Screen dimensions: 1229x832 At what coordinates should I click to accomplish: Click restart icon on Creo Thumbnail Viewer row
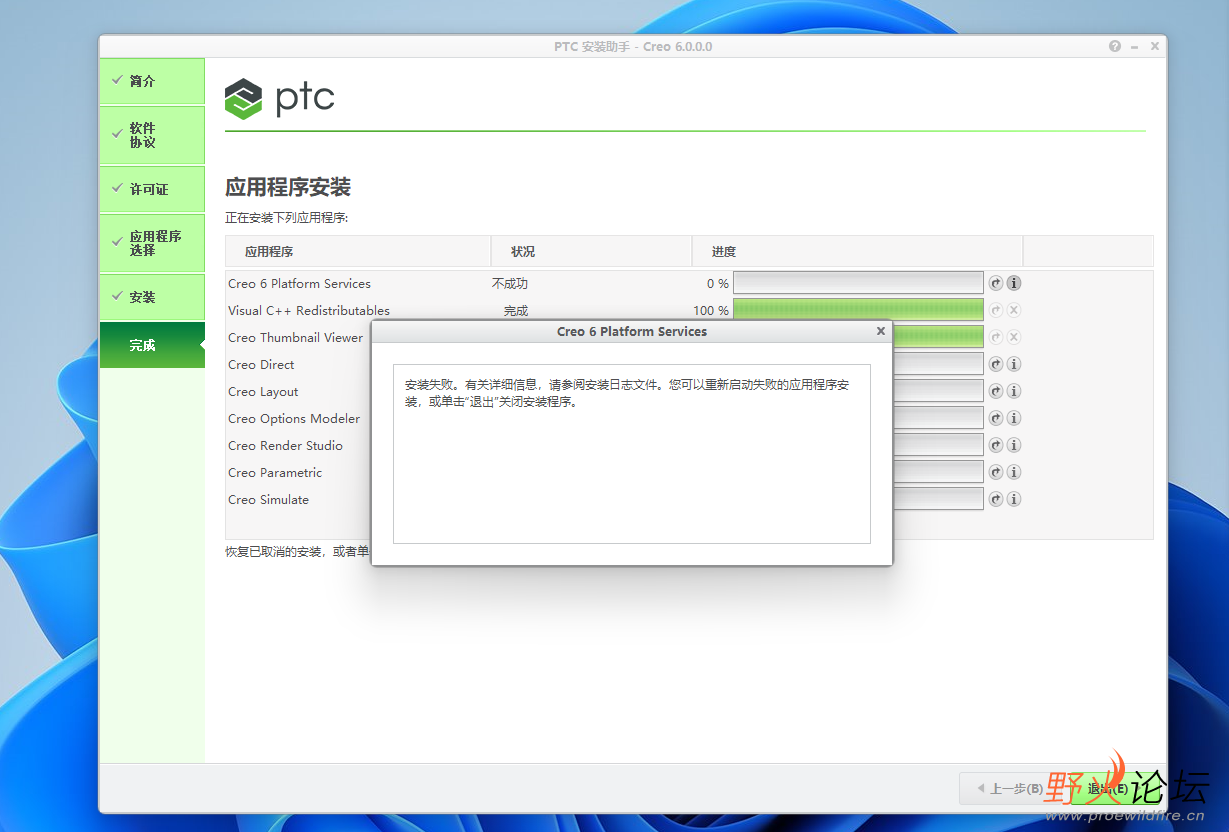(996, 337)
